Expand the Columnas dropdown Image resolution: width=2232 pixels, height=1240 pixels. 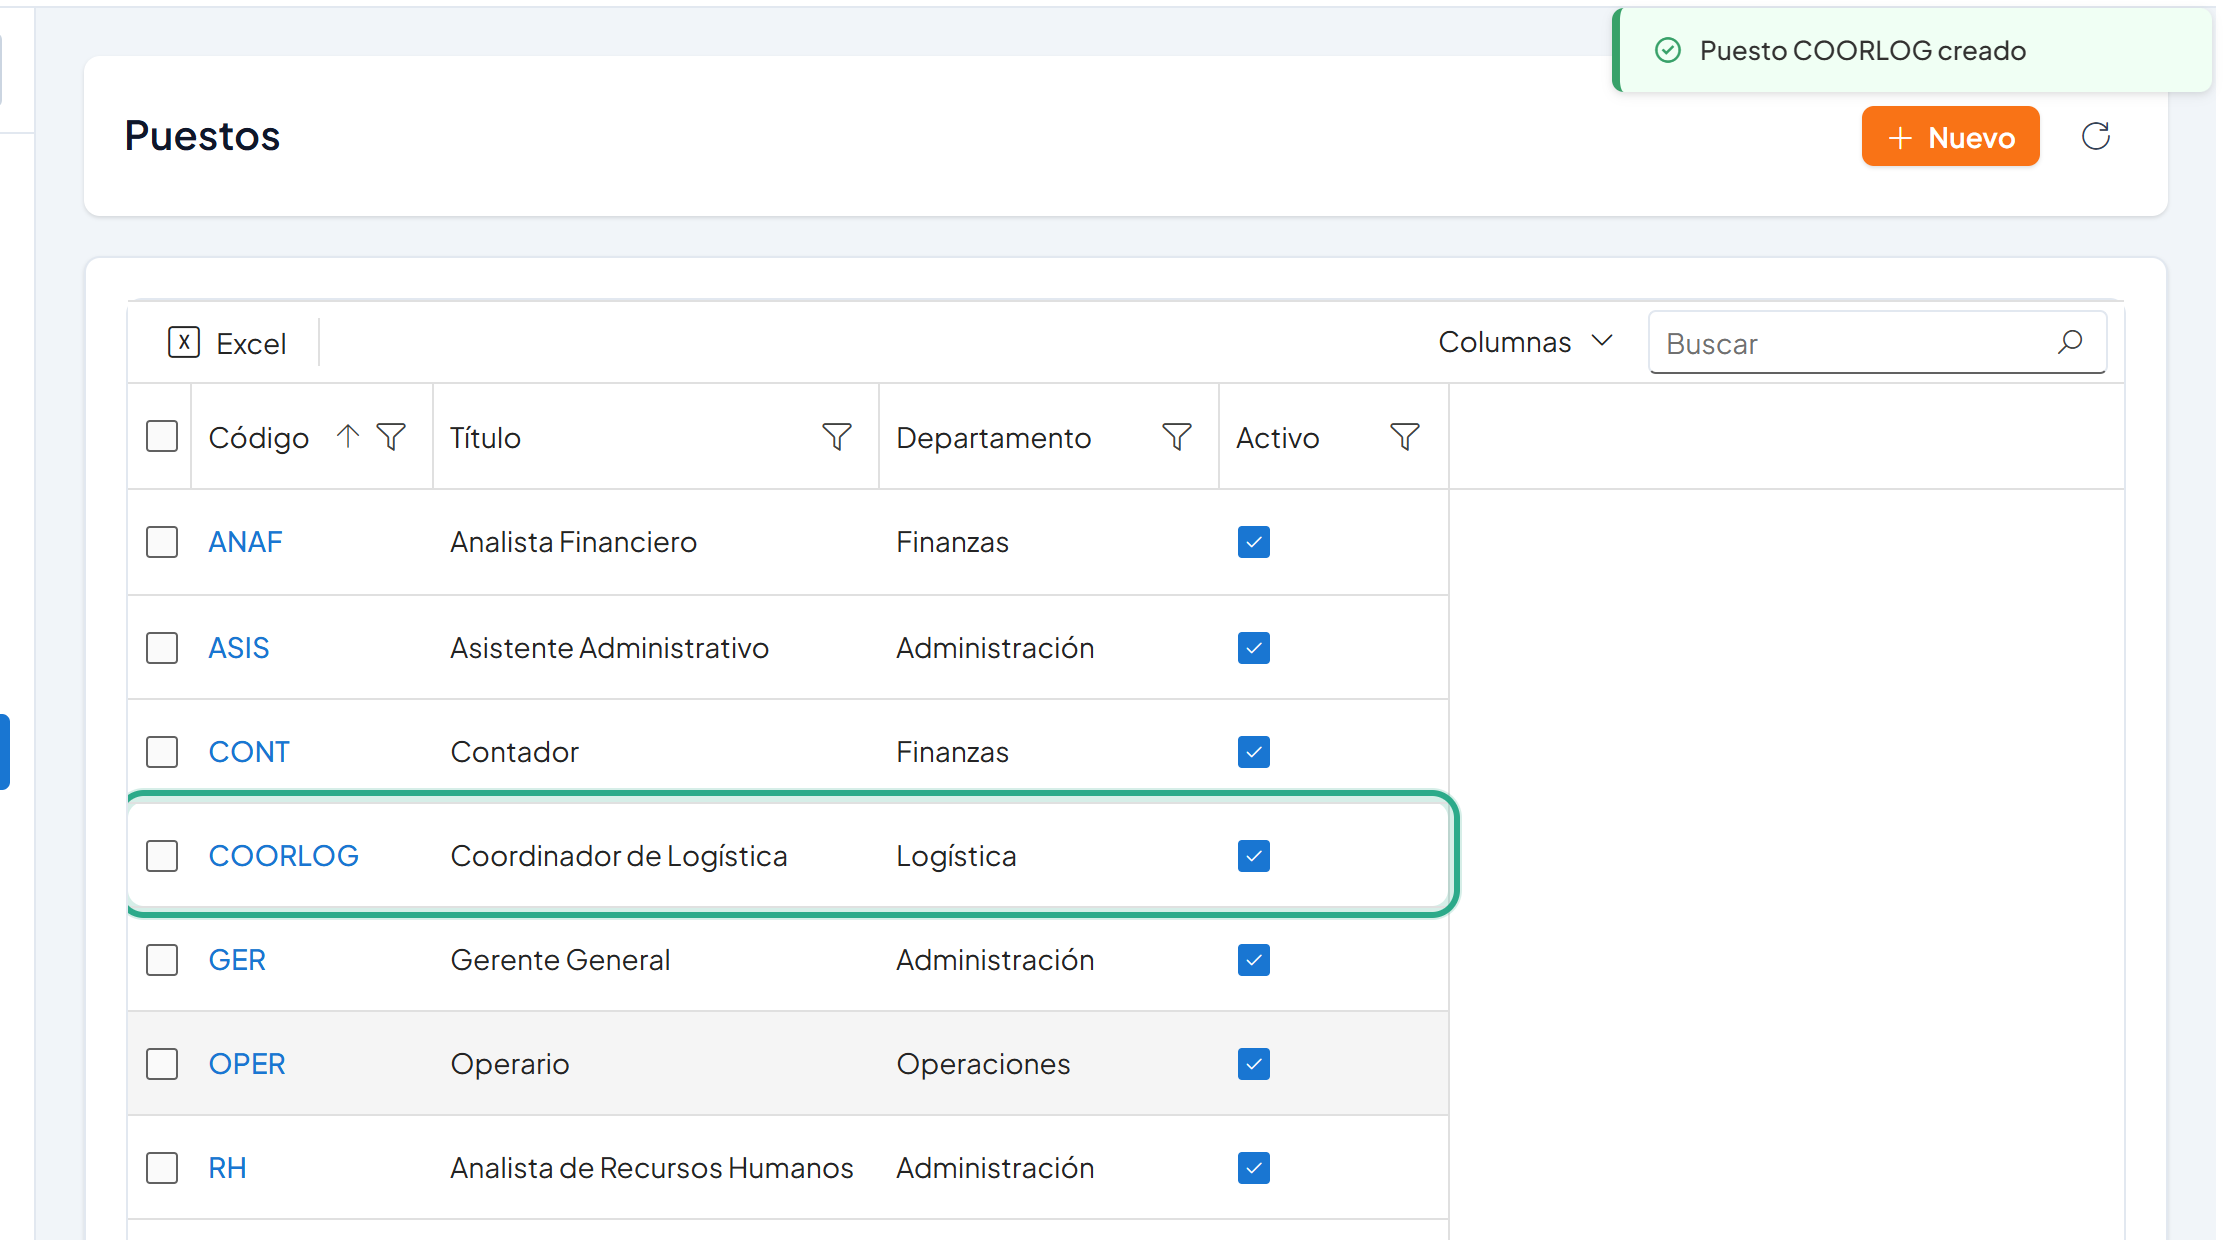point(1526,342)
